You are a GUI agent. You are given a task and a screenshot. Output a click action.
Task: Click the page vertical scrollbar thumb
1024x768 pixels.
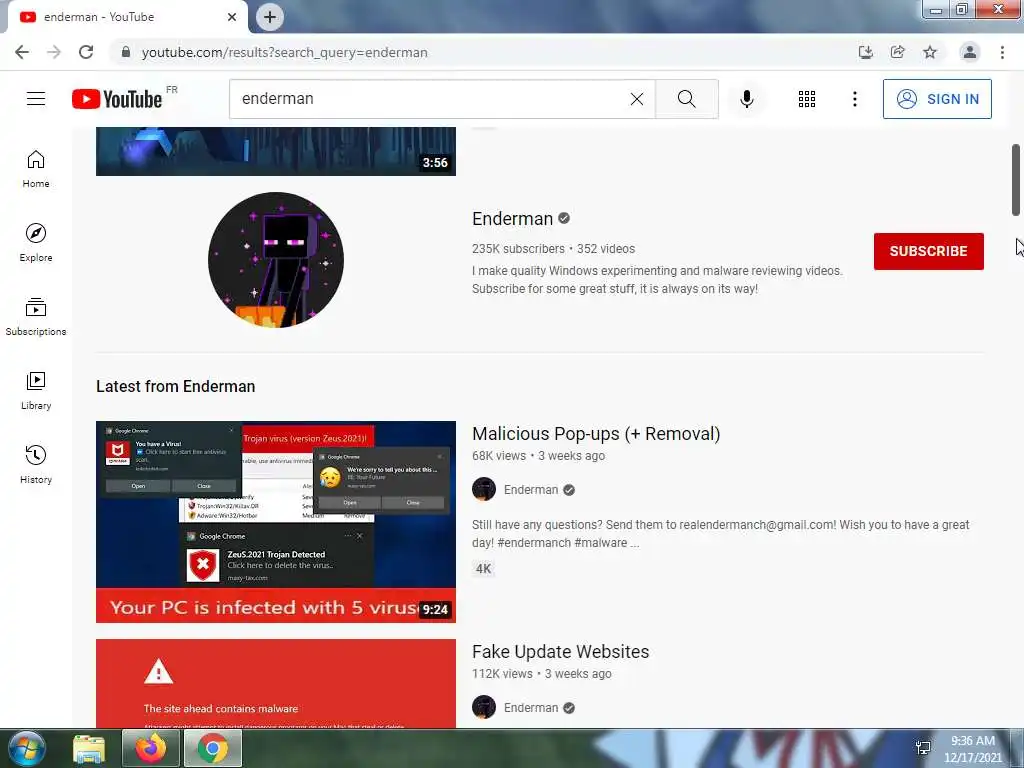click(1016, 180)
